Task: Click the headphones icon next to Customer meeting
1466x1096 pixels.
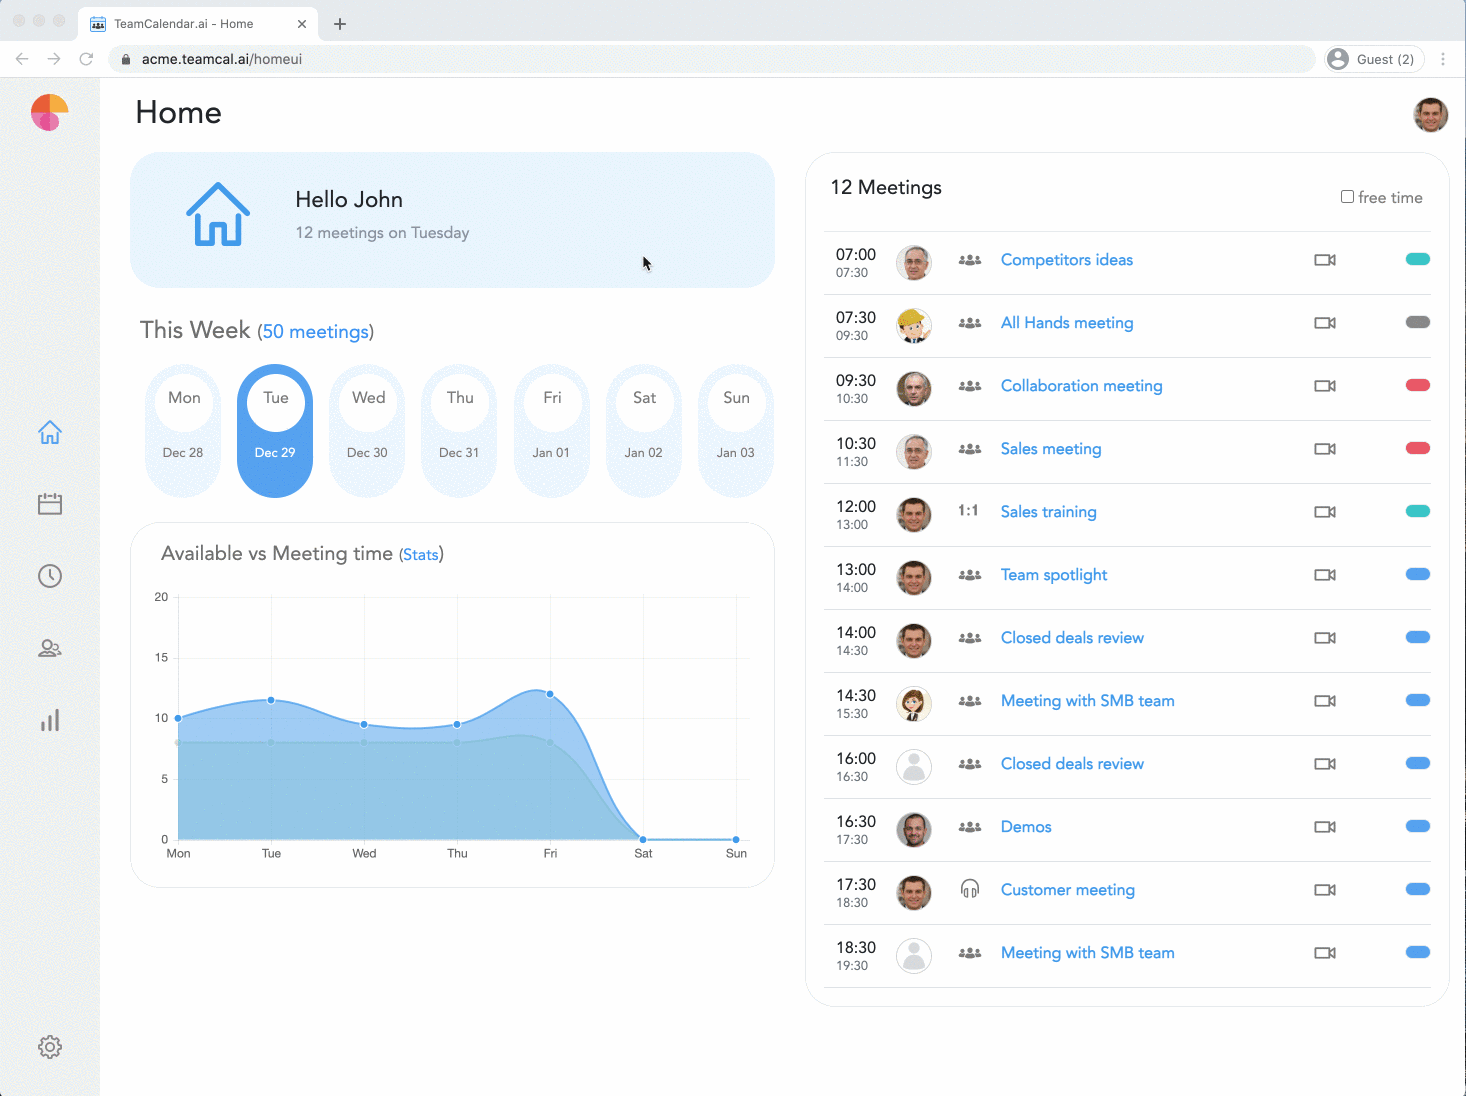Action: point(969,889)
